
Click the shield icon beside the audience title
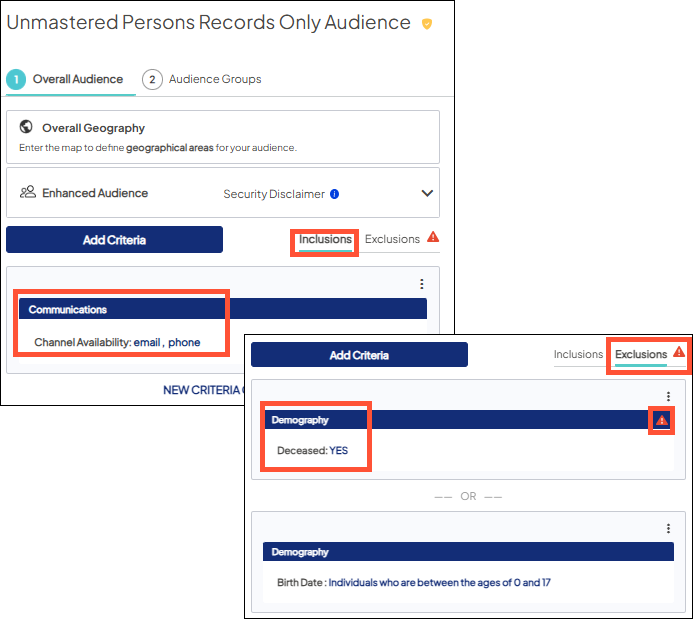(x=427, y=24)
